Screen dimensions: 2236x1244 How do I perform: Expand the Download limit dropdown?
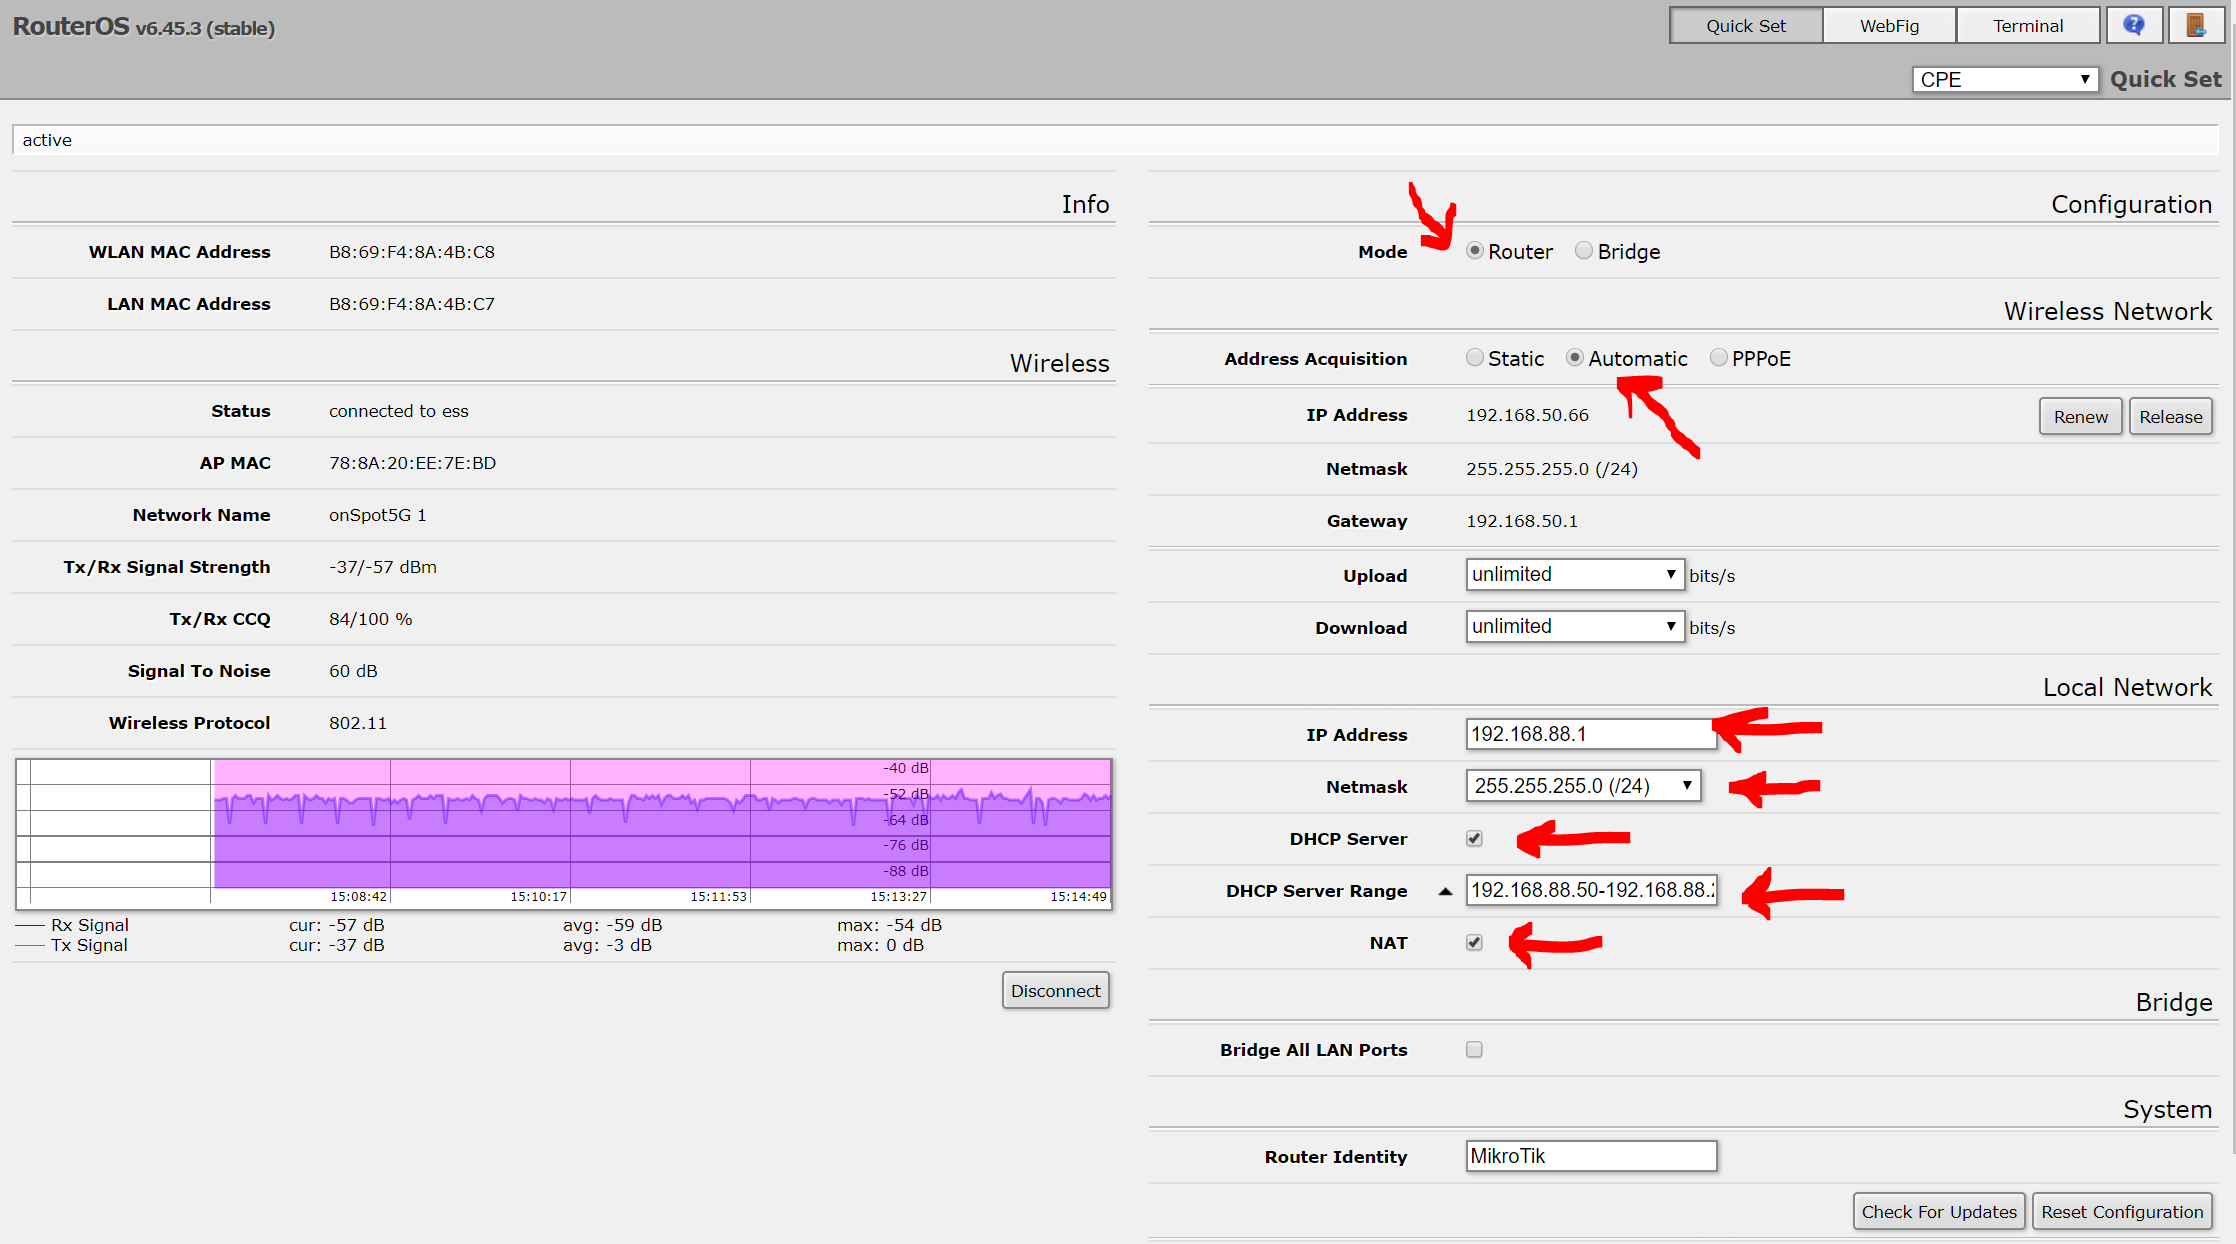pos(1574,627)
